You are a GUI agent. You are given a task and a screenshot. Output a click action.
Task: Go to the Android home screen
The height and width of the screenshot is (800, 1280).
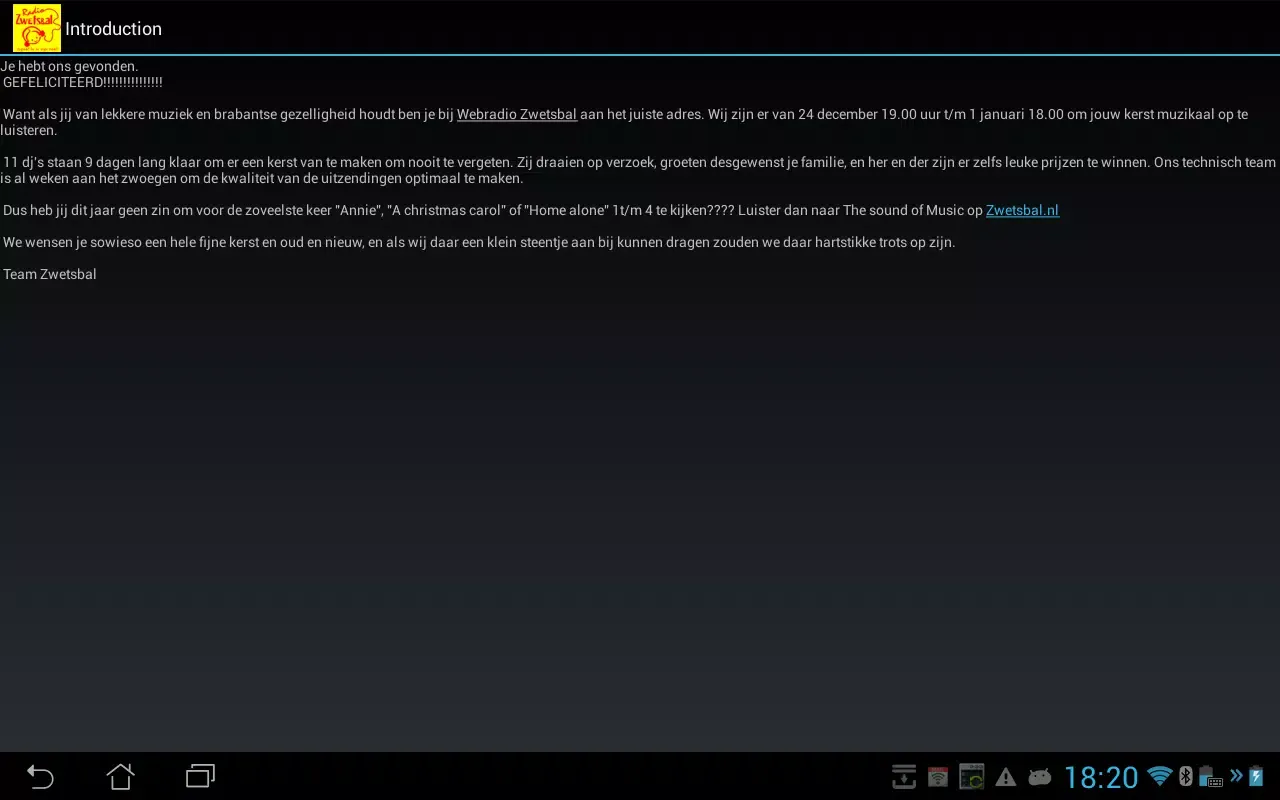pyautogui.click(x=120, y=776)
